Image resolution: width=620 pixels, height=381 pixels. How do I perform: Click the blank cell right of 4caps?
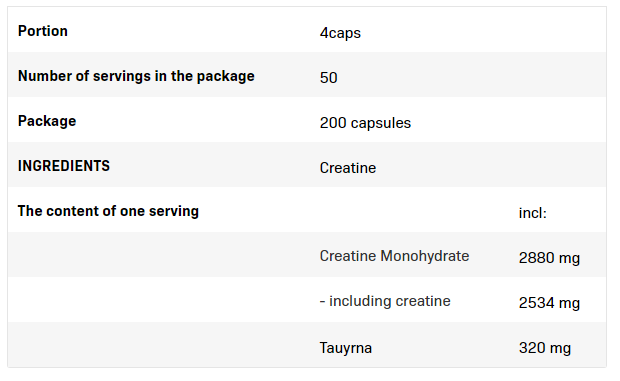click(558, 30)
